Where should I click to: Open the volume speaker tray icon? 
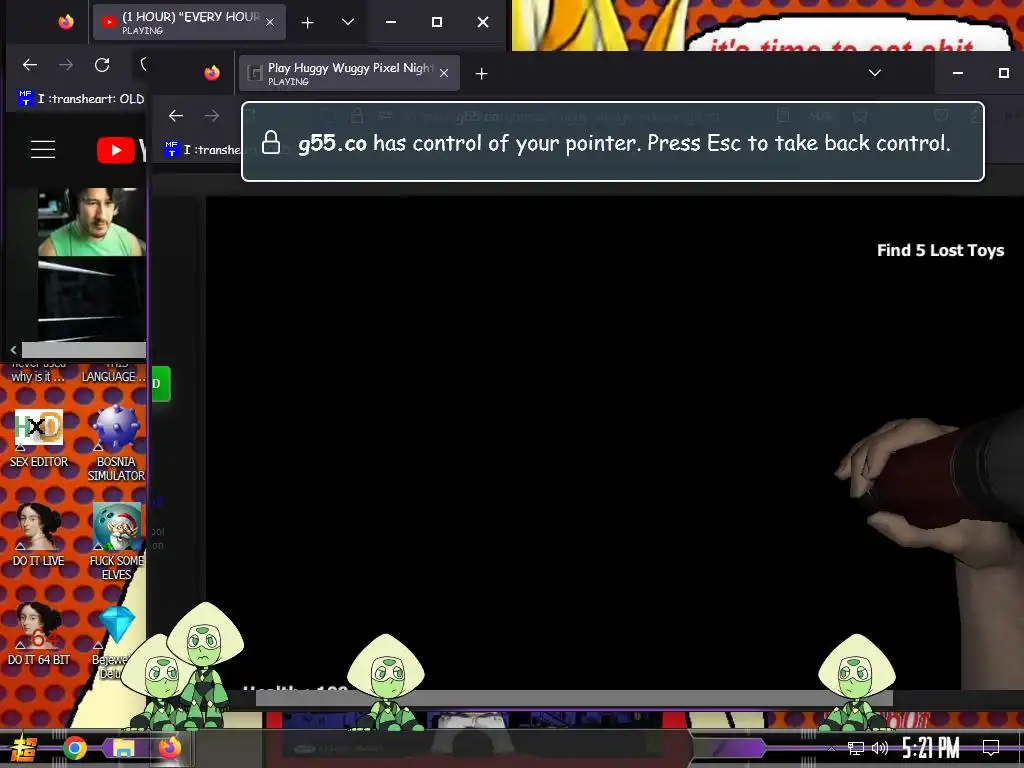coord(880,748)
